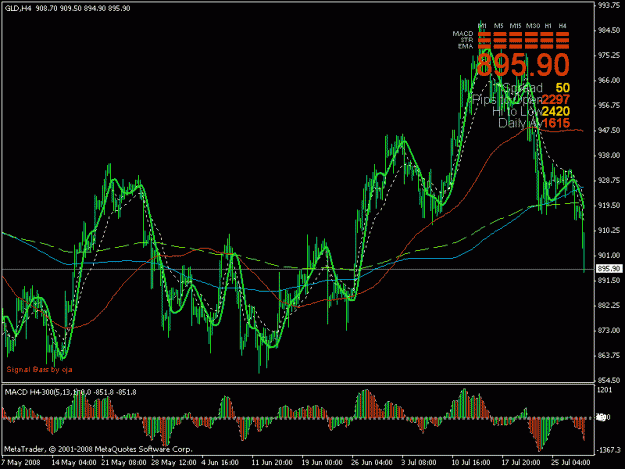This screenshot has height=469, width=625.
Task: Click the 7 May 2008 date label
Action: coord(20,462)
